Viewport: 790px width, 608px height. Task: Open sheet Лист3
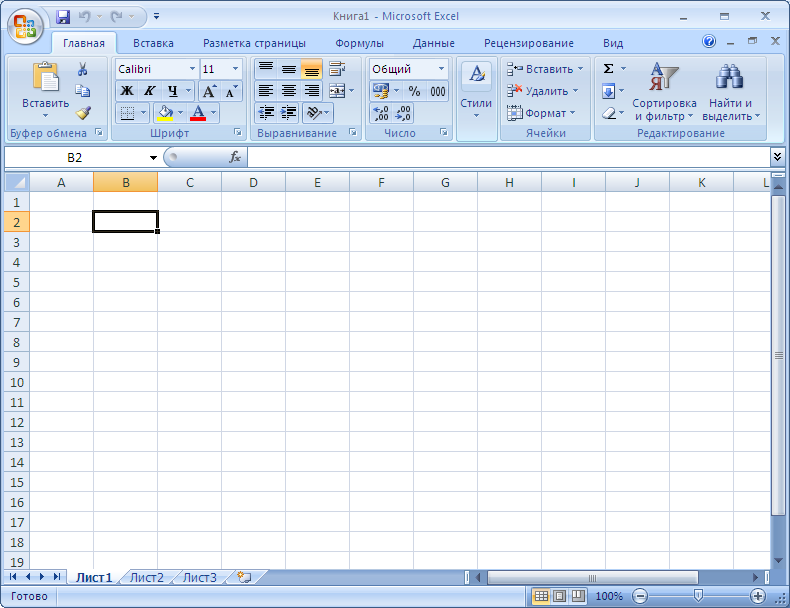click(200, 577)
